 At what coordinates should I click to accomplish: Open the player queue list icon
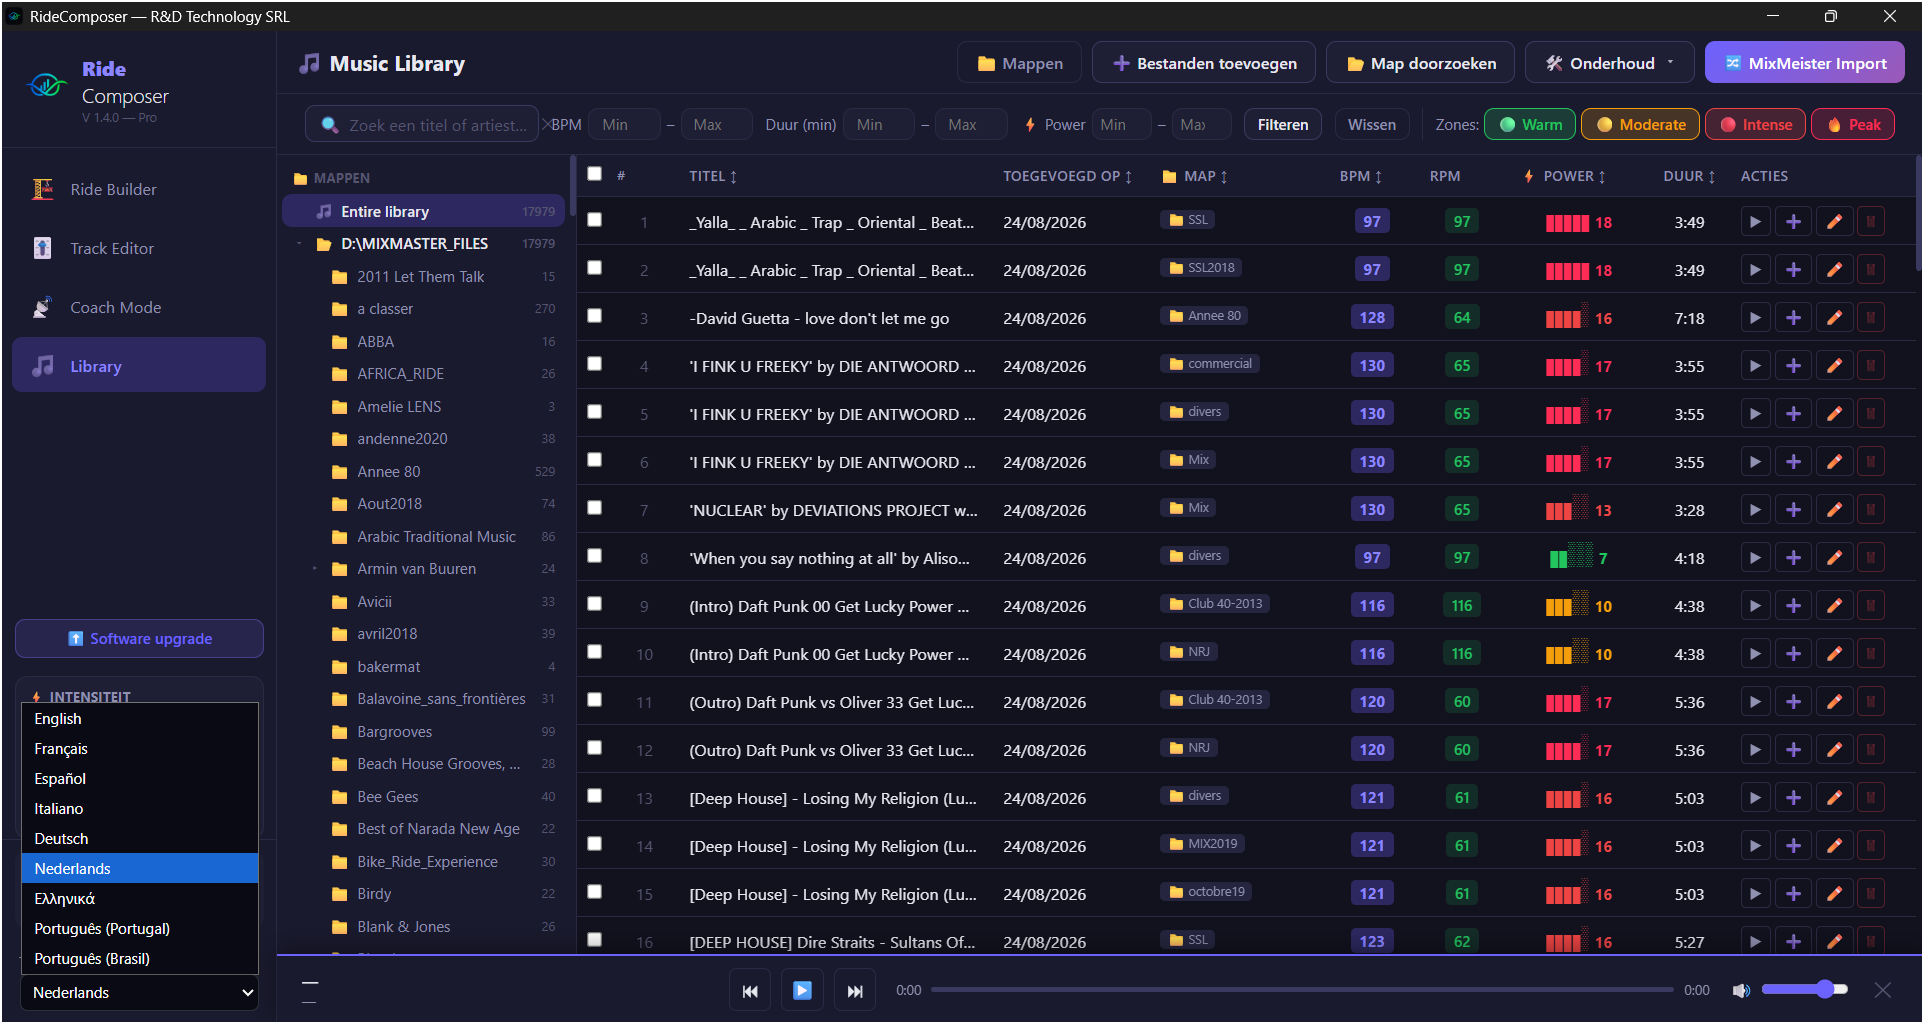pyautogui.click(x=310, y=991)
